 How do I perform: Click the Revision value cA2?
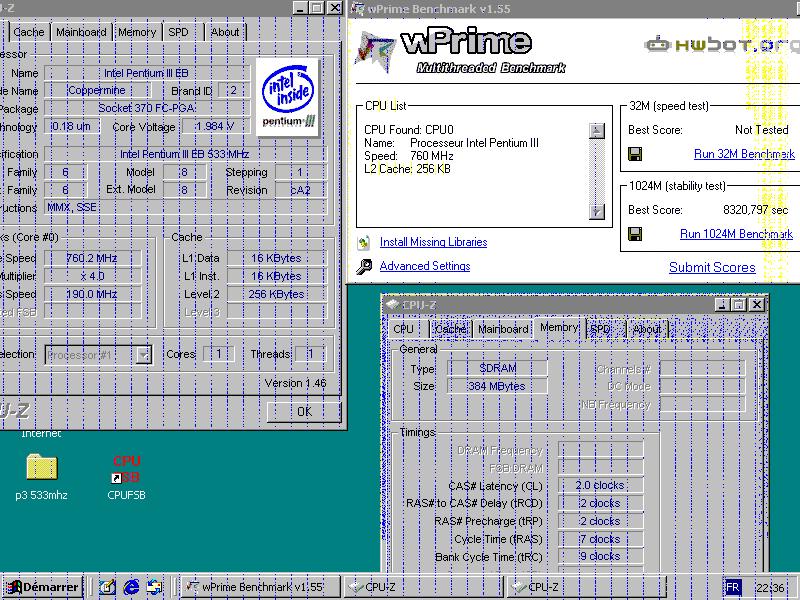click(x=301, y=190)
